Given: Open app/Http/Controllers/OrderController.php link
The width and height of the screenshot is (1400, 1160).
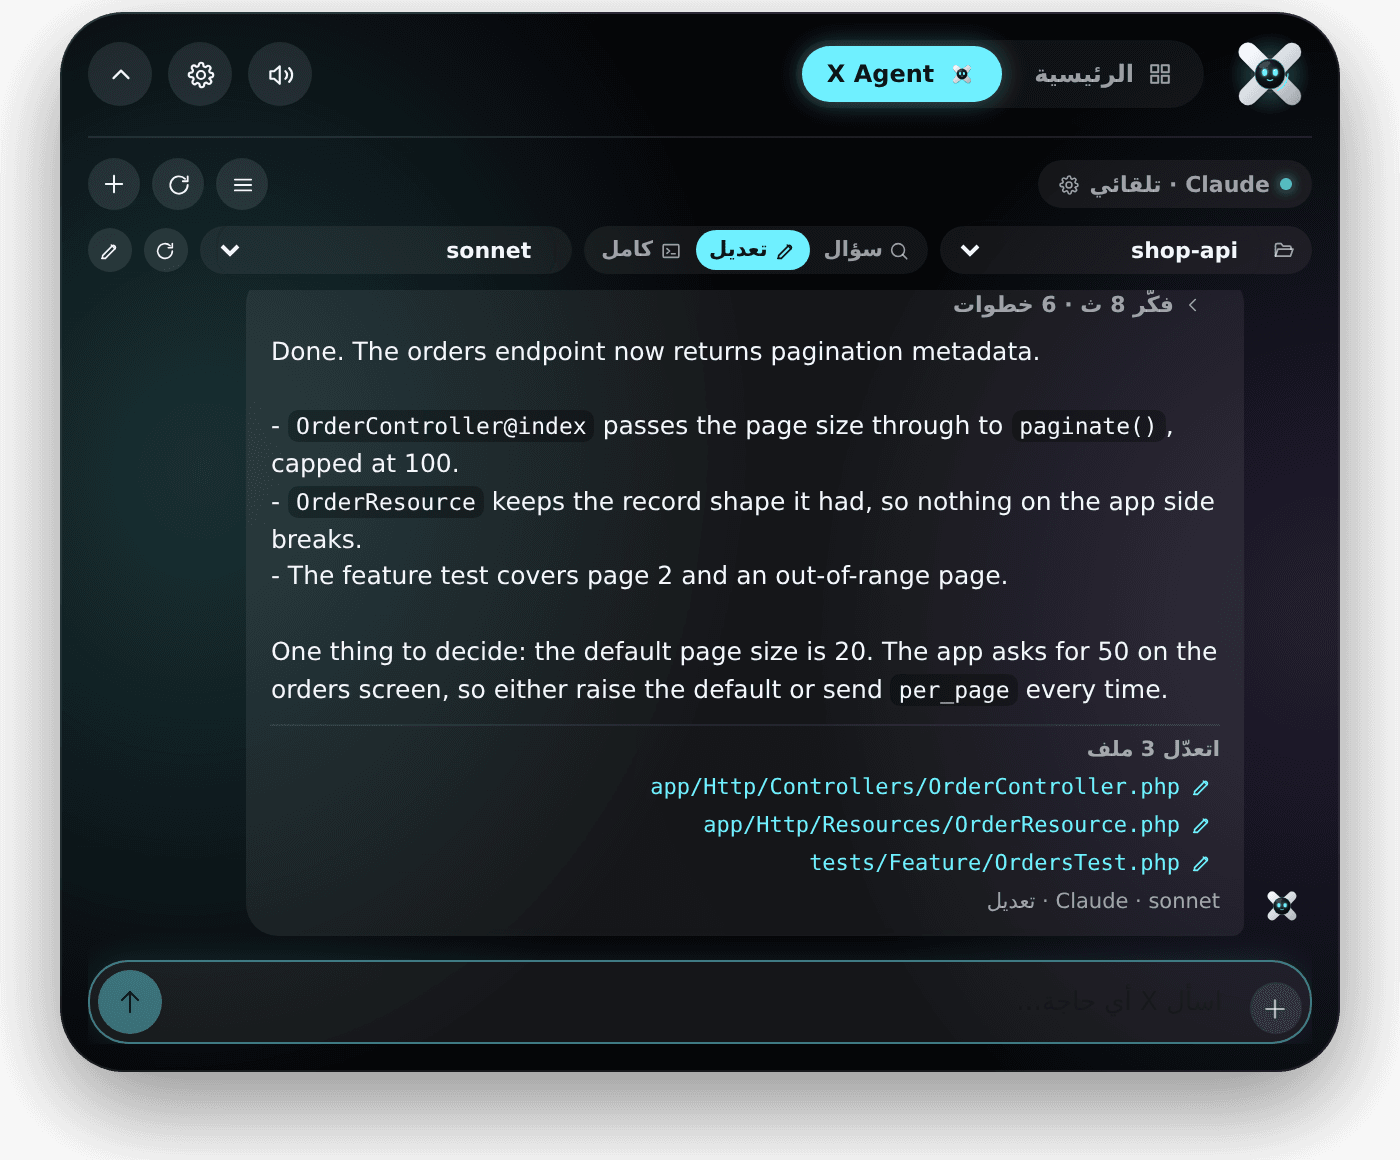Looking at the screenshot, I should (x=915, y=787).
